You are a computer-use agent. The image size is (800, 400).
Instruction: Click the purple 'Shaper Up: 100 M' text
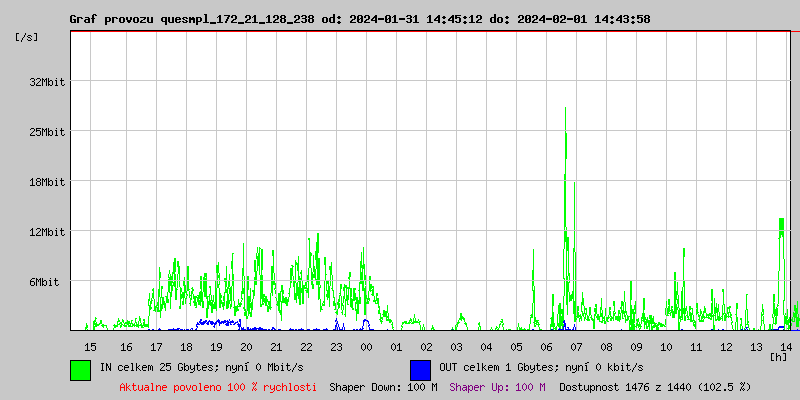point(497,387)
